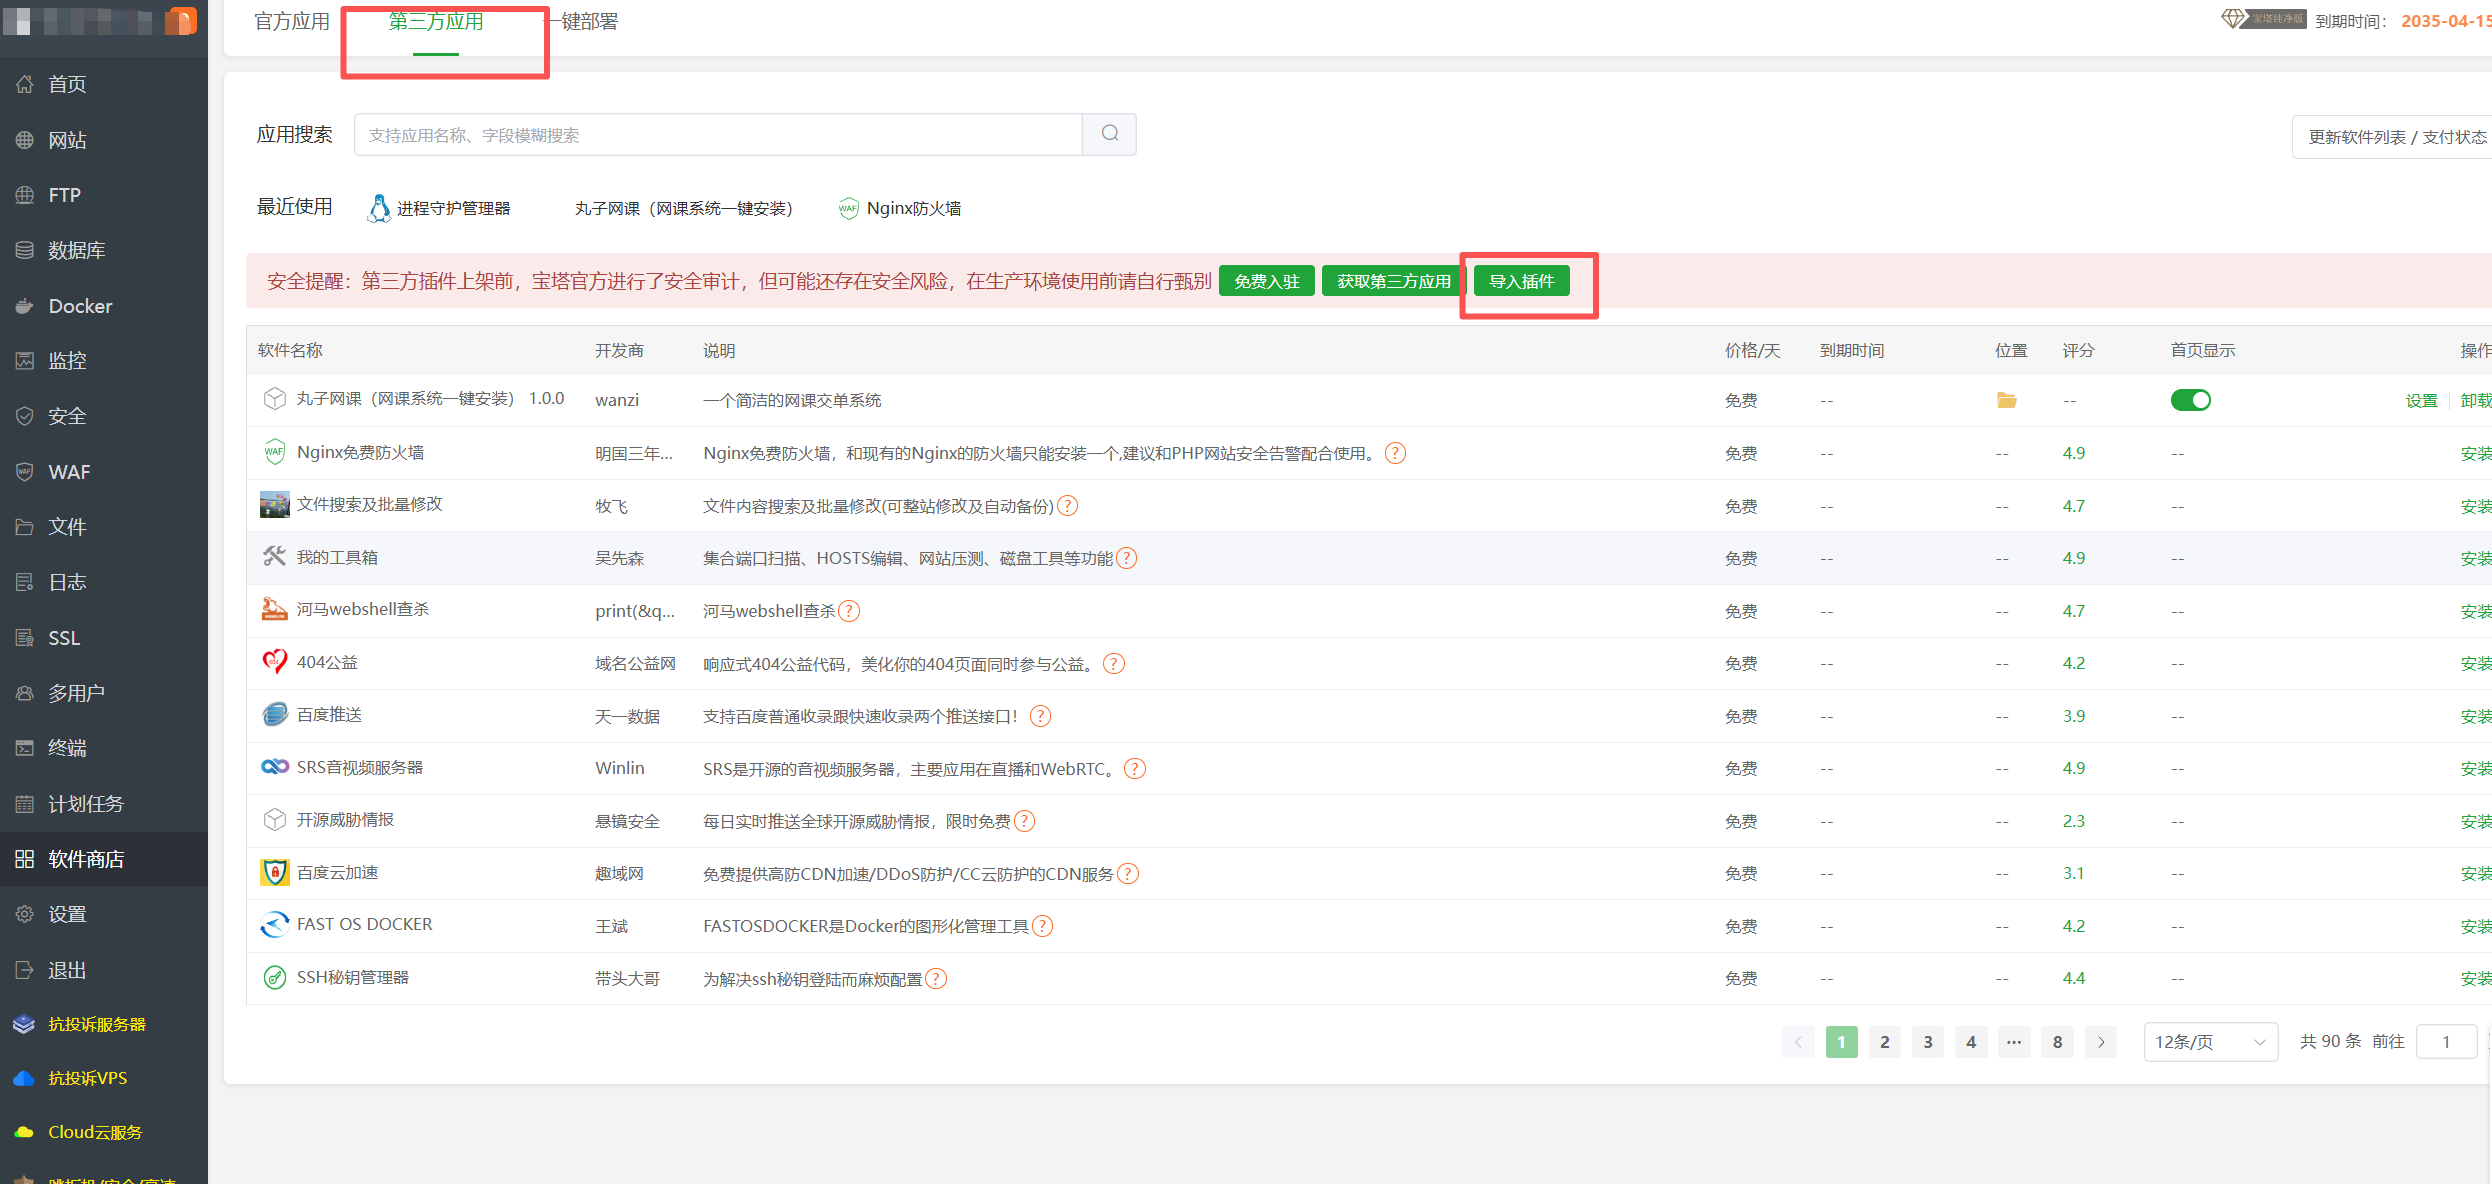Click the SSL certificate icon in sidebar

tap(25, 638)
